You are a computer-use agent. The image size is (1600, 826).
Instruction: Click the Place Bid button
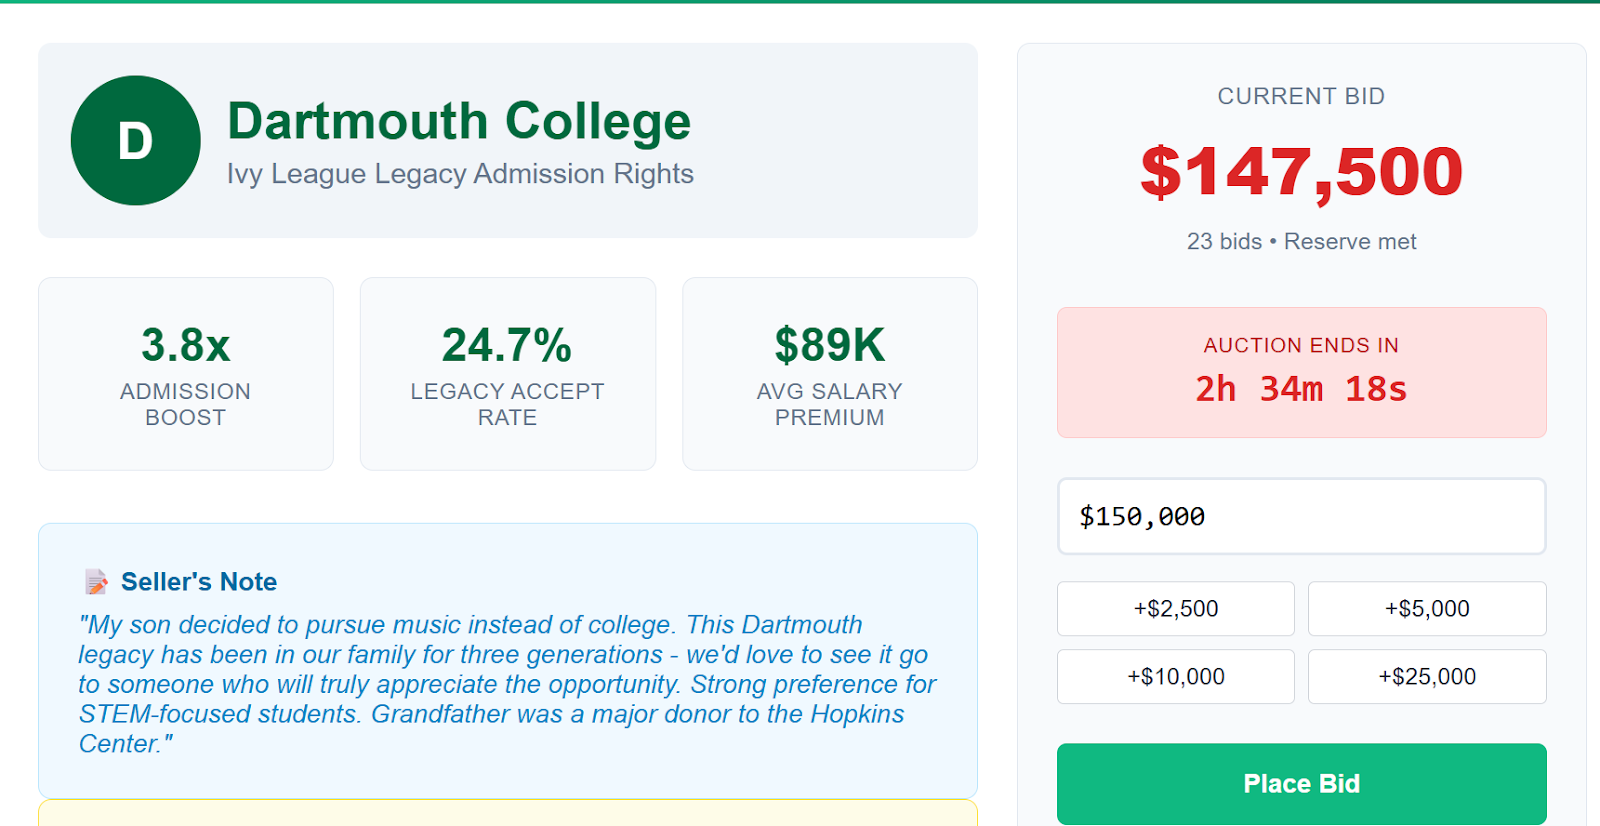pos(1301,783)
